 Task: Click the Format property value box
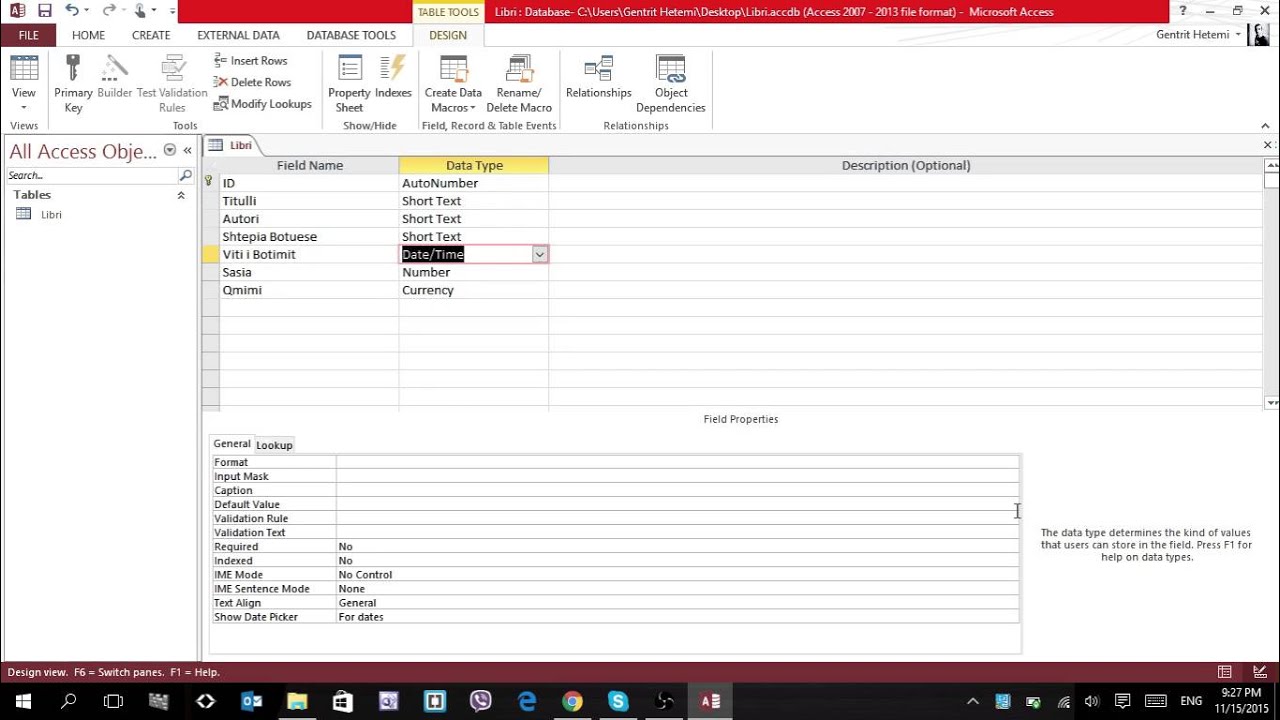point(677,462)
